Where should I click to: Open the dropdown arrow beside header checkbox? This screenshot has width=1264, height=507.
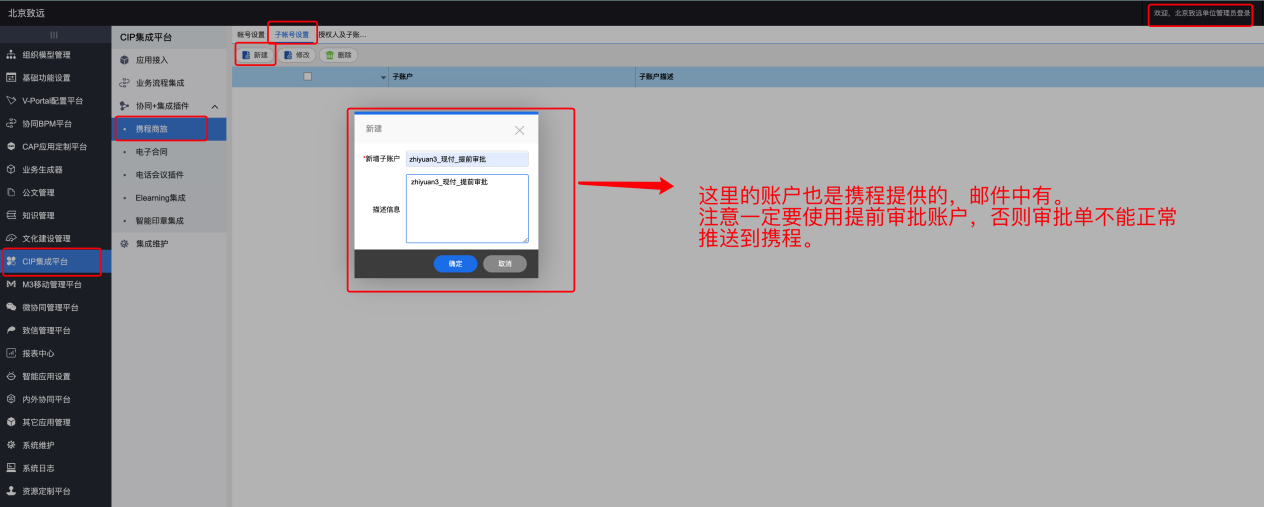tap(383, 77)
